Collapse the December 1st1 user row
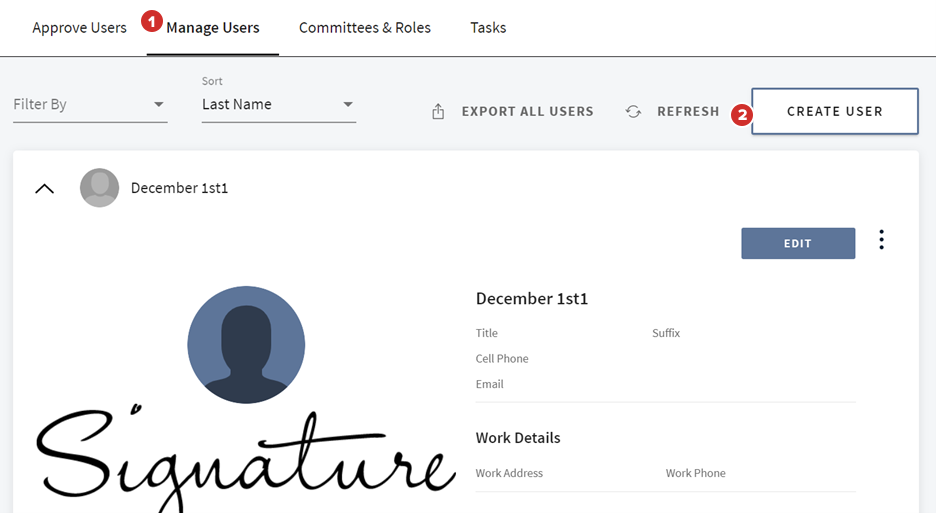The image size is (936, 513). 44,188
